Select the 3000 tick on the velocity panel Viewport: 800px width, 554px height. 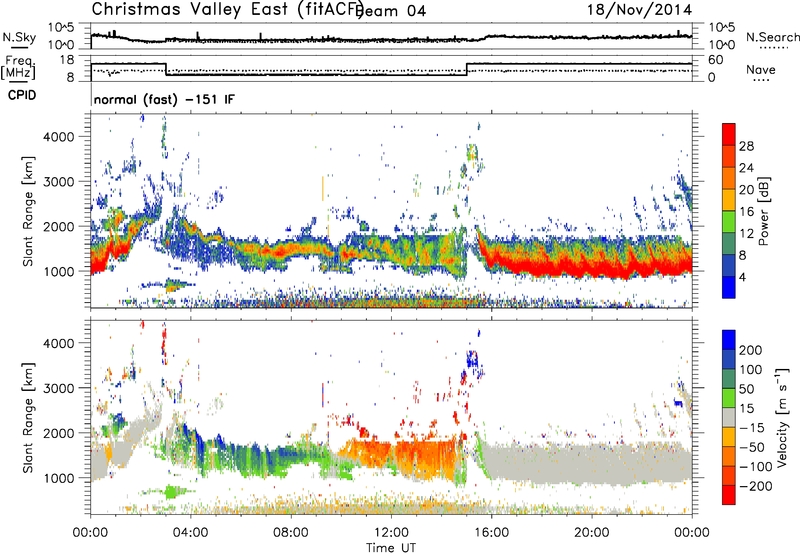(x=59, y=388)
